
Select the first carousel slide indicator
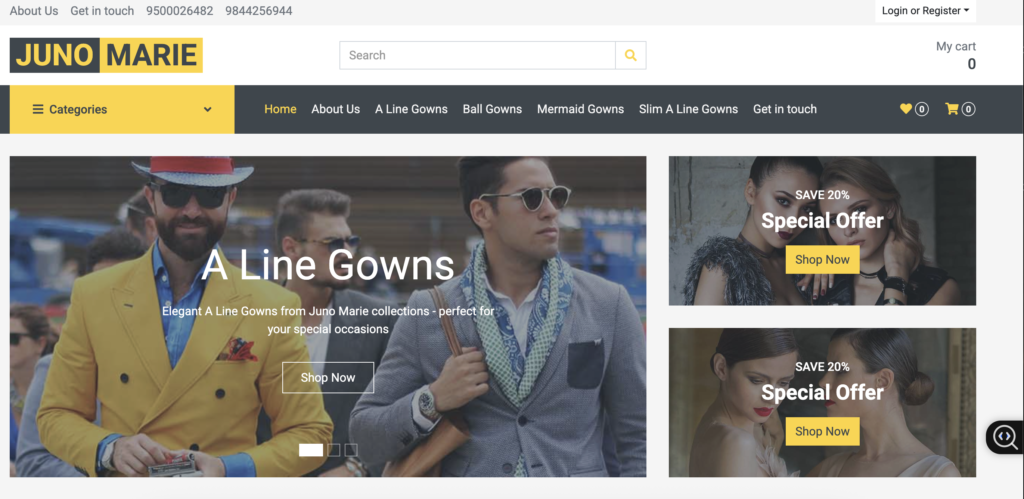click(x=311, y=450)
